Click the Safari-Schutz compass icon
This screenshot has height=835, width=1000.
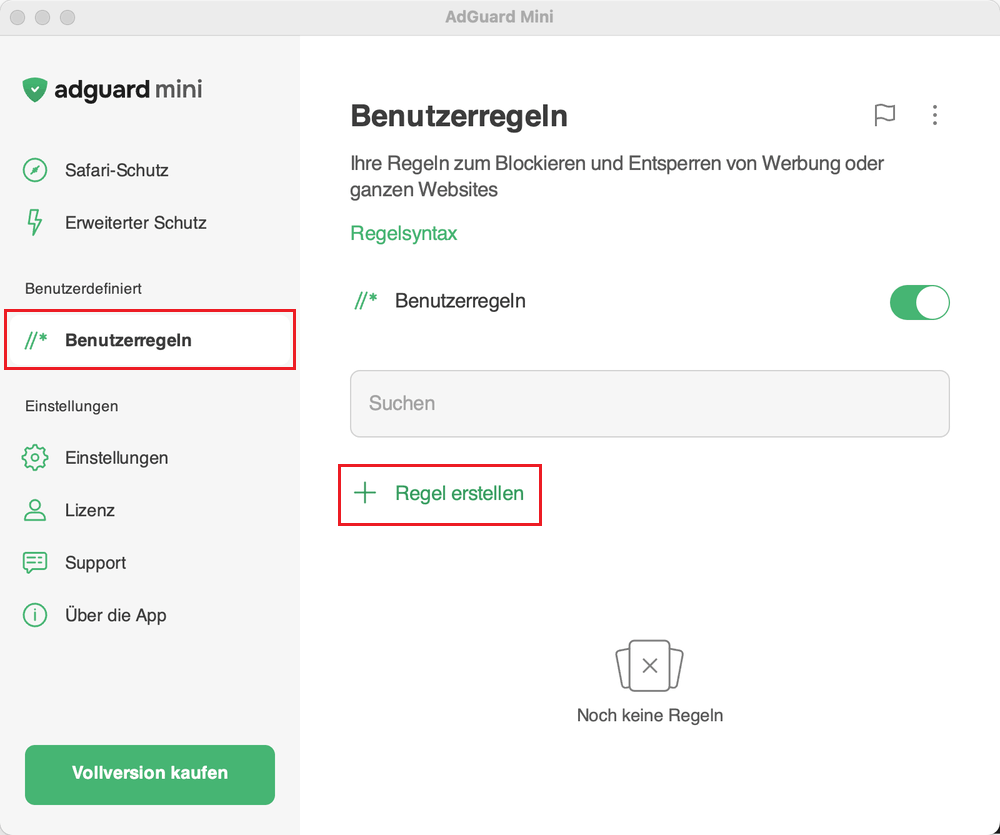click(35, 170)
